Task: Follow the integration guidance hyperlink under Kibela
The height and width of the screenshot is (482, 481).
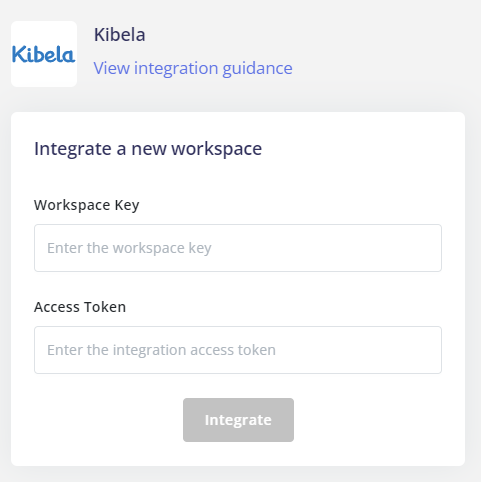Action: coord(193,68)
